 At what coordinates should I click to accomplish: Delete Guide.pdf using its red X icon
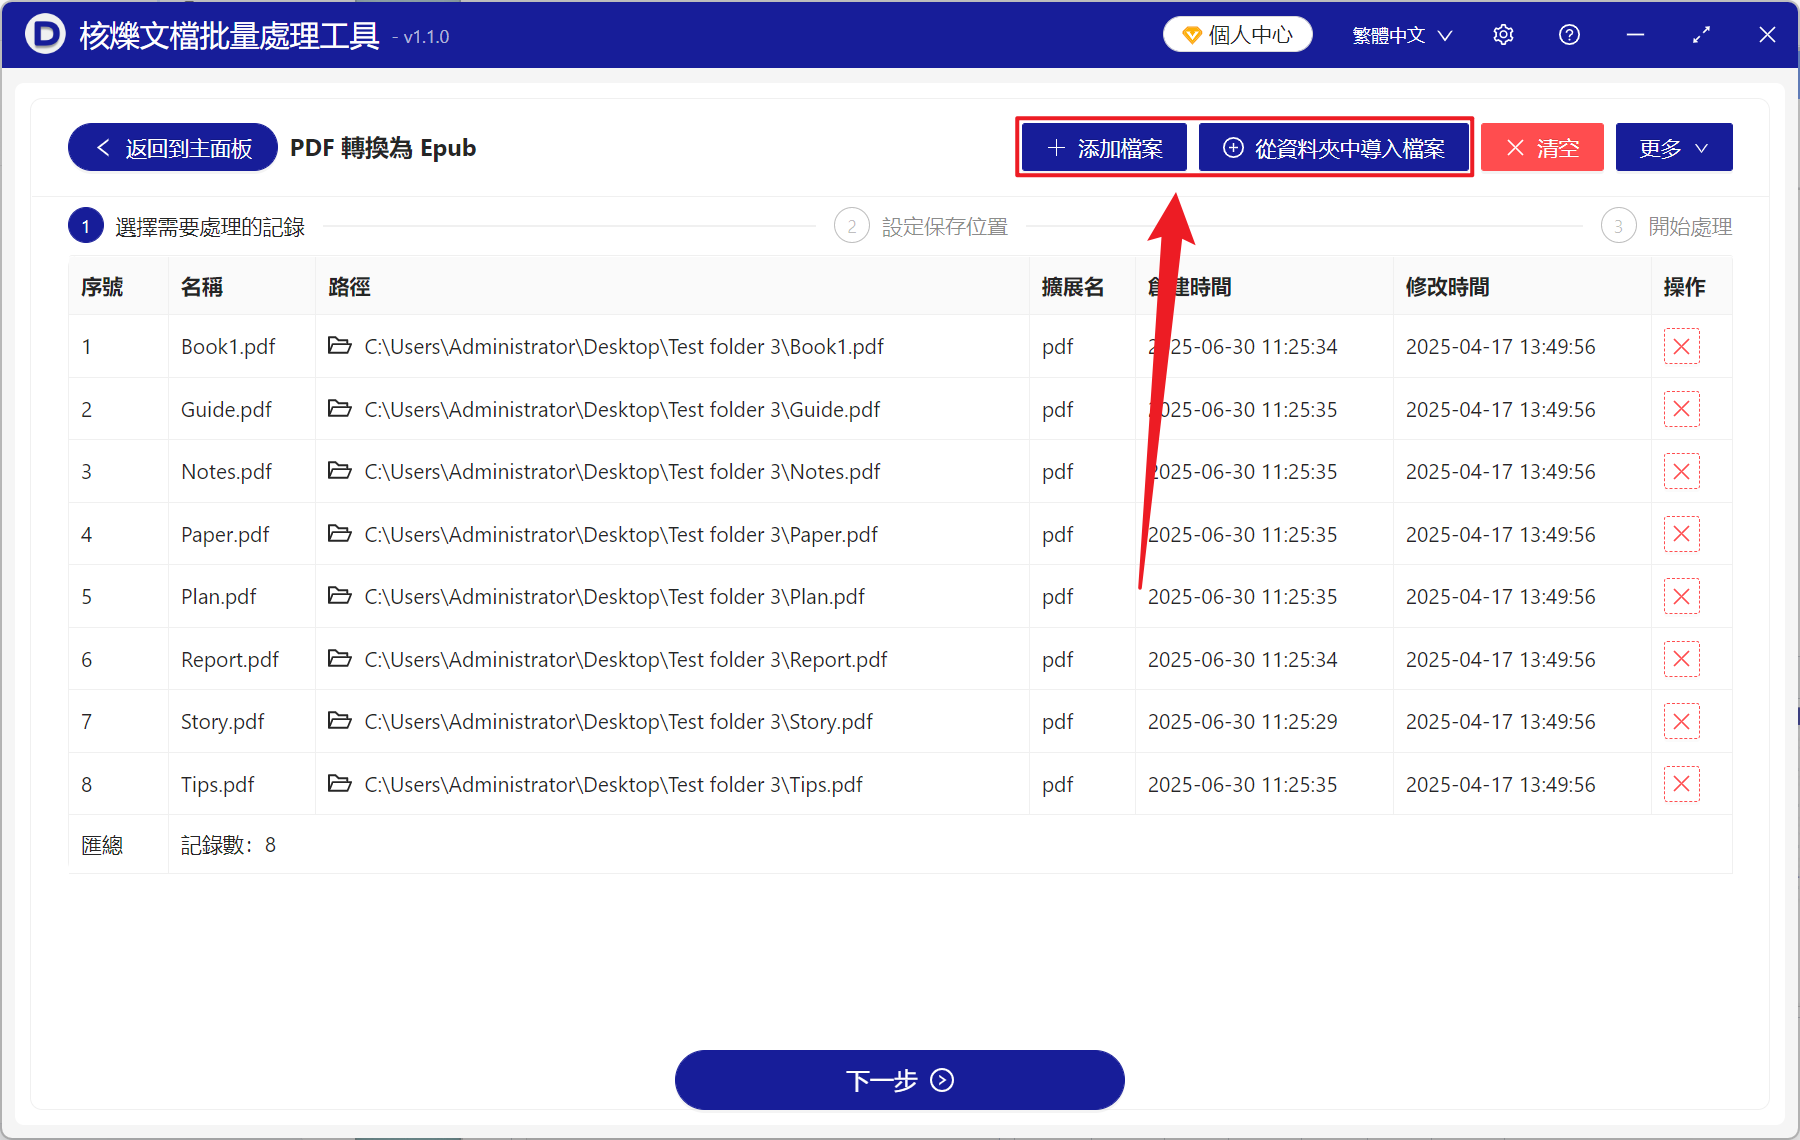pyautogui.click(x=1681, y=409)
